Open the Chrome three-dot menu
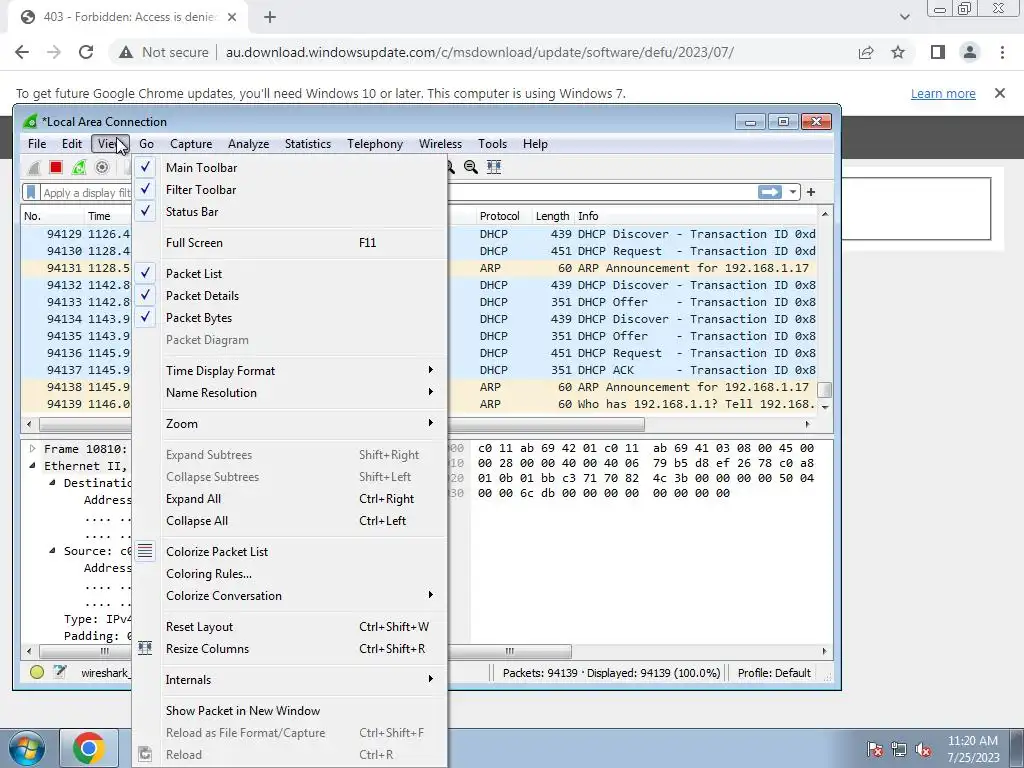The height and width of the screenshot is (768, 1024). [x=1002, y=52]
